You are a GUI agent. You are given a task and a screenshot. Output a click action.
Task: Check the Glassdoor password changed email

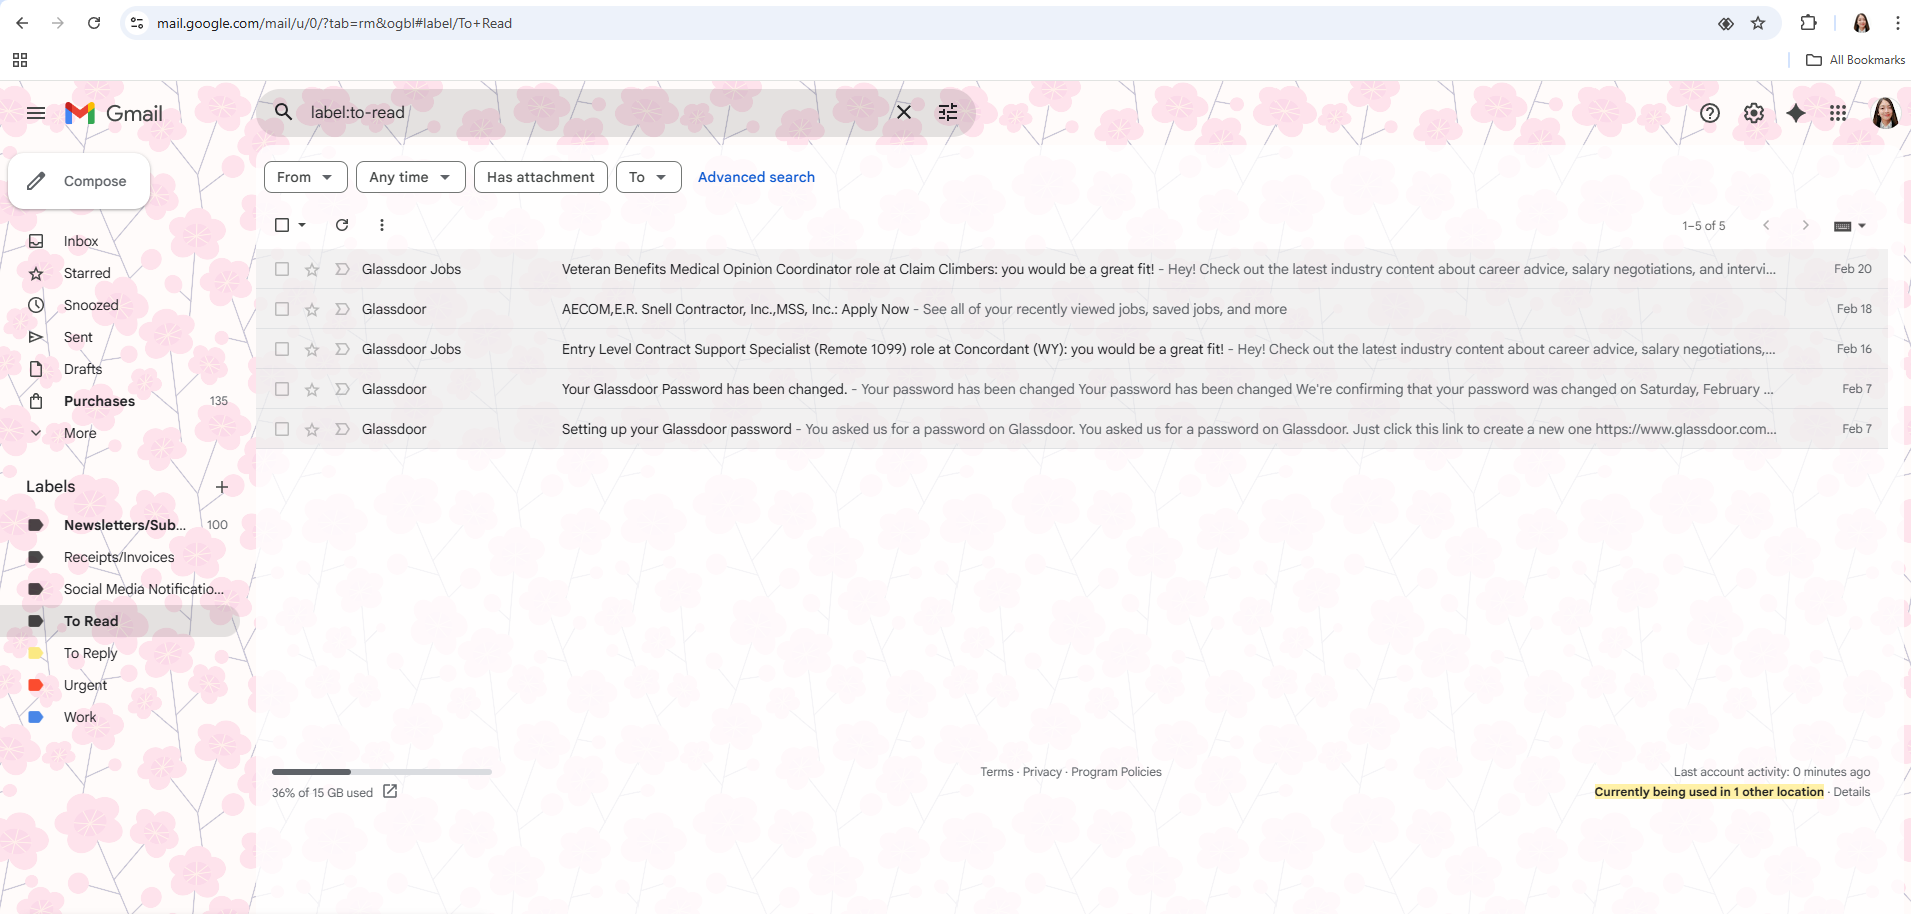click(x=282, y=389)
